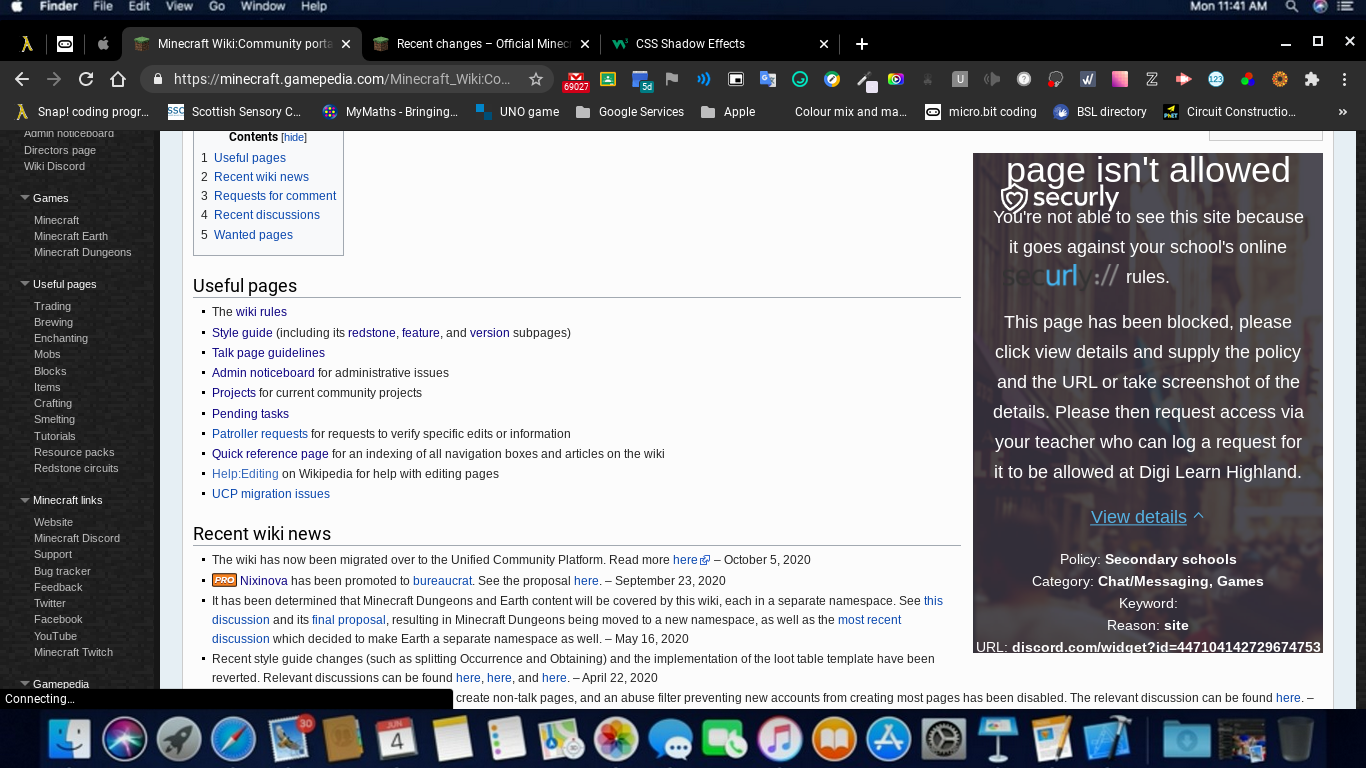The height and width of the screenshot is (768, 1366).
Task: Close the Minecraft Wiki:Community portal tab
Action: click(x=346, y=44)
